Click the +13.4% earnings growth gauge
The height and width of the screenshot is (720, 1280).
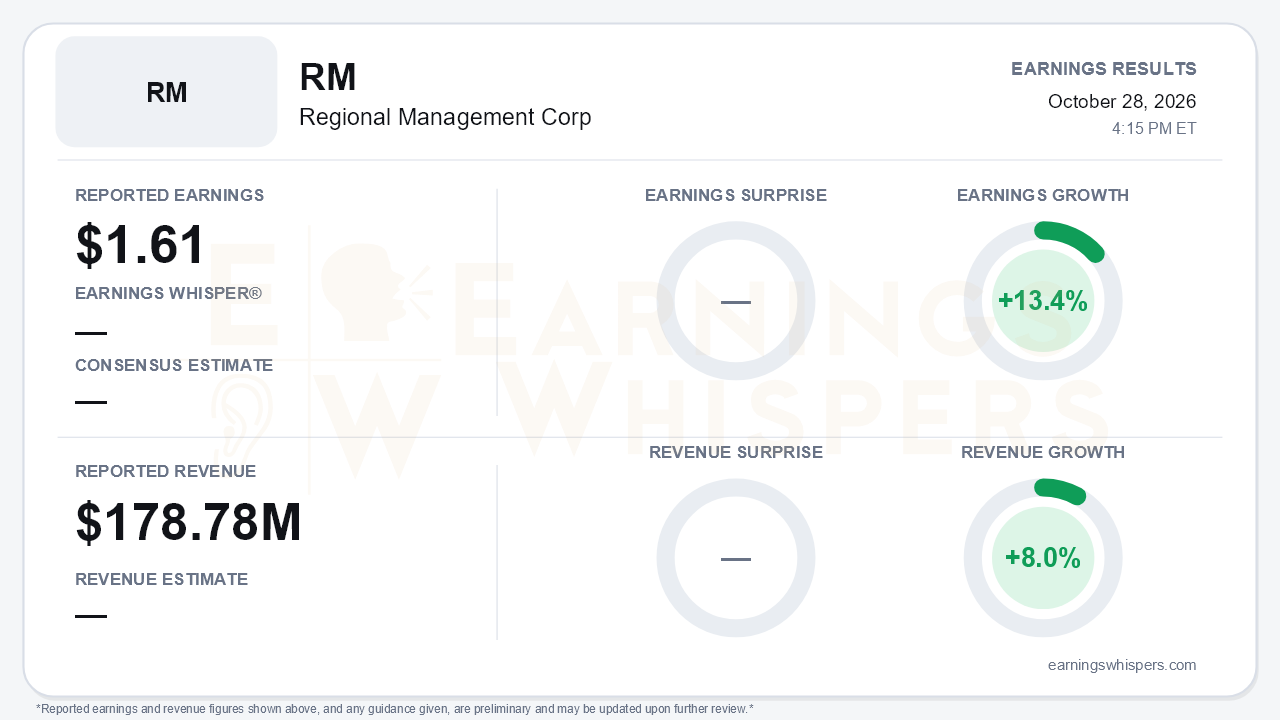pyautogui.click(x=1043, y=301)
